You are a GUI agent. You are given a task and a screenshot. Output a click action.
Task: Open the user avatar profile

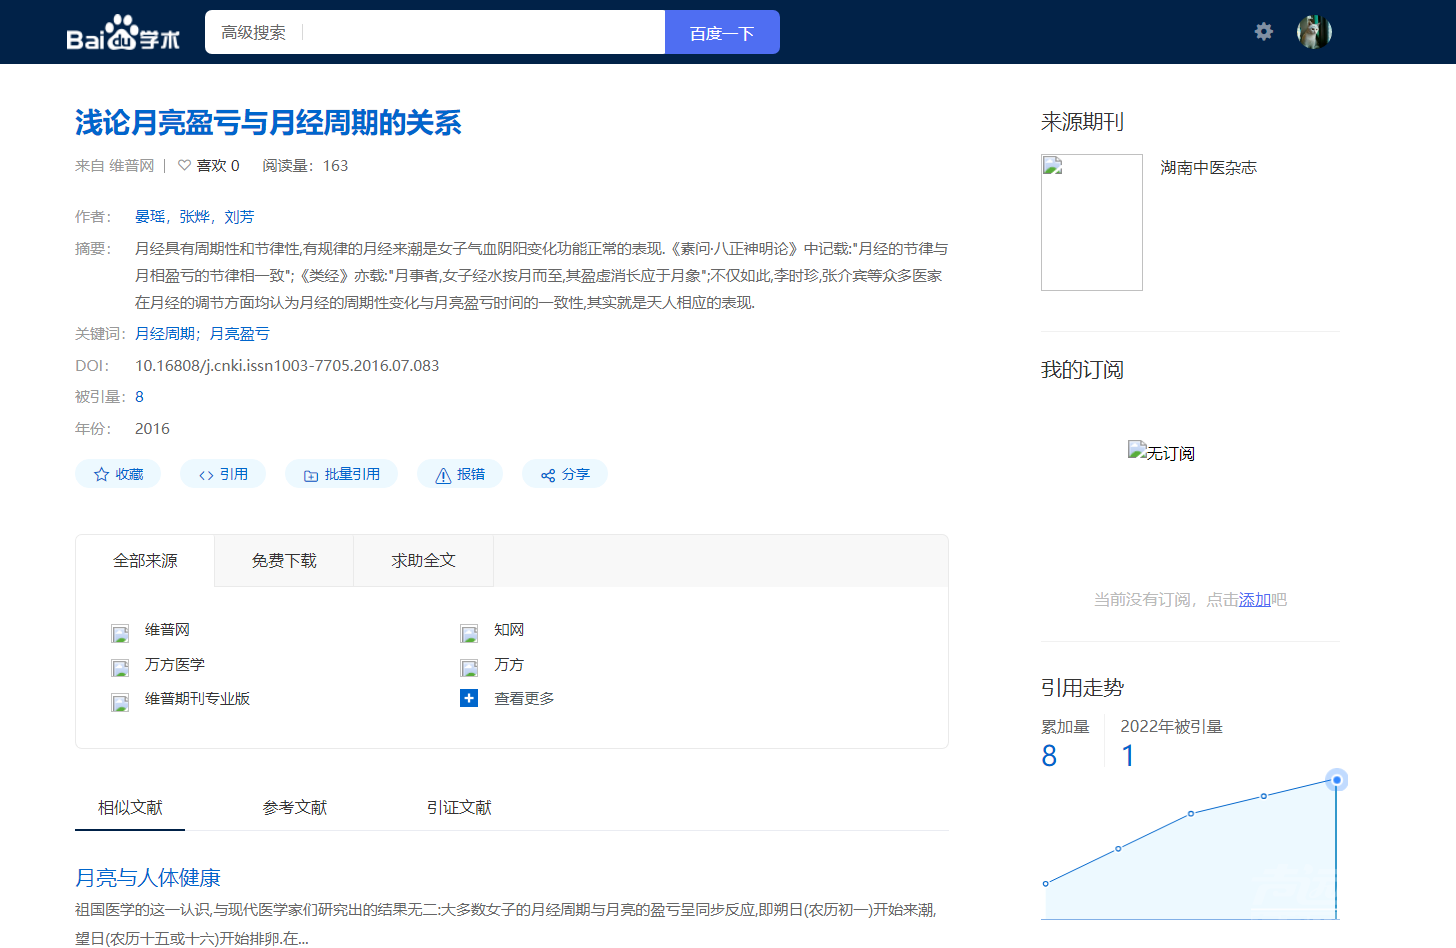(x=1314, y=32)
